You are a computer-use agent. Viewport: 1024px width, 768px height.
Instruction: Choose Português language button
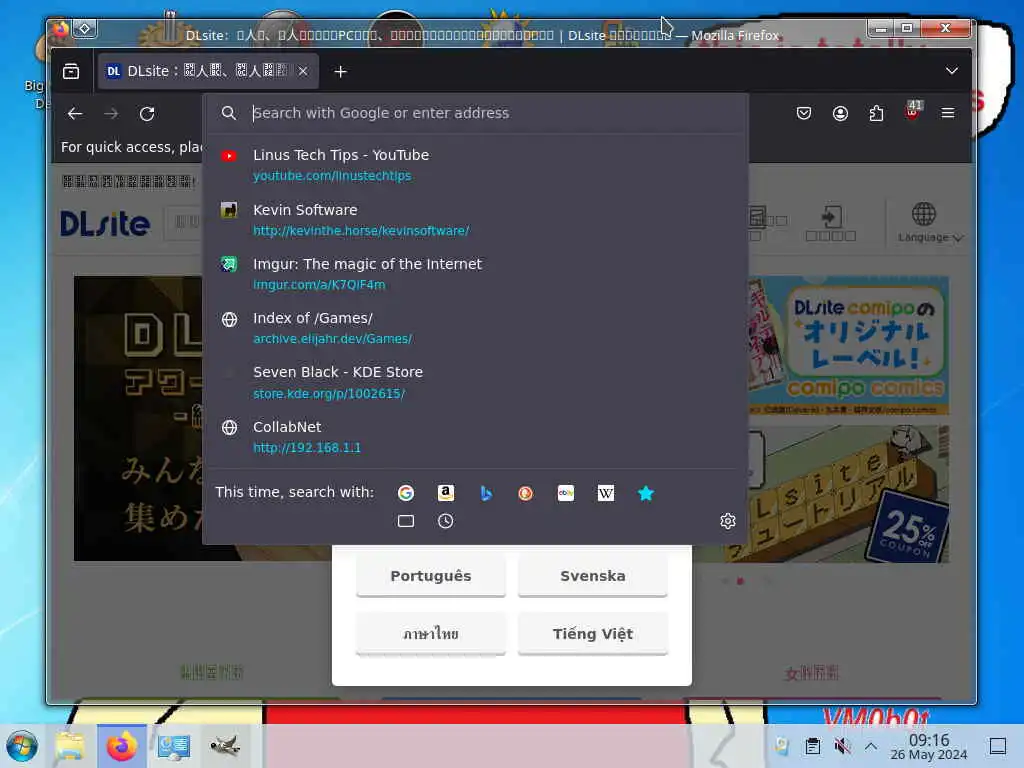[431, 576]
